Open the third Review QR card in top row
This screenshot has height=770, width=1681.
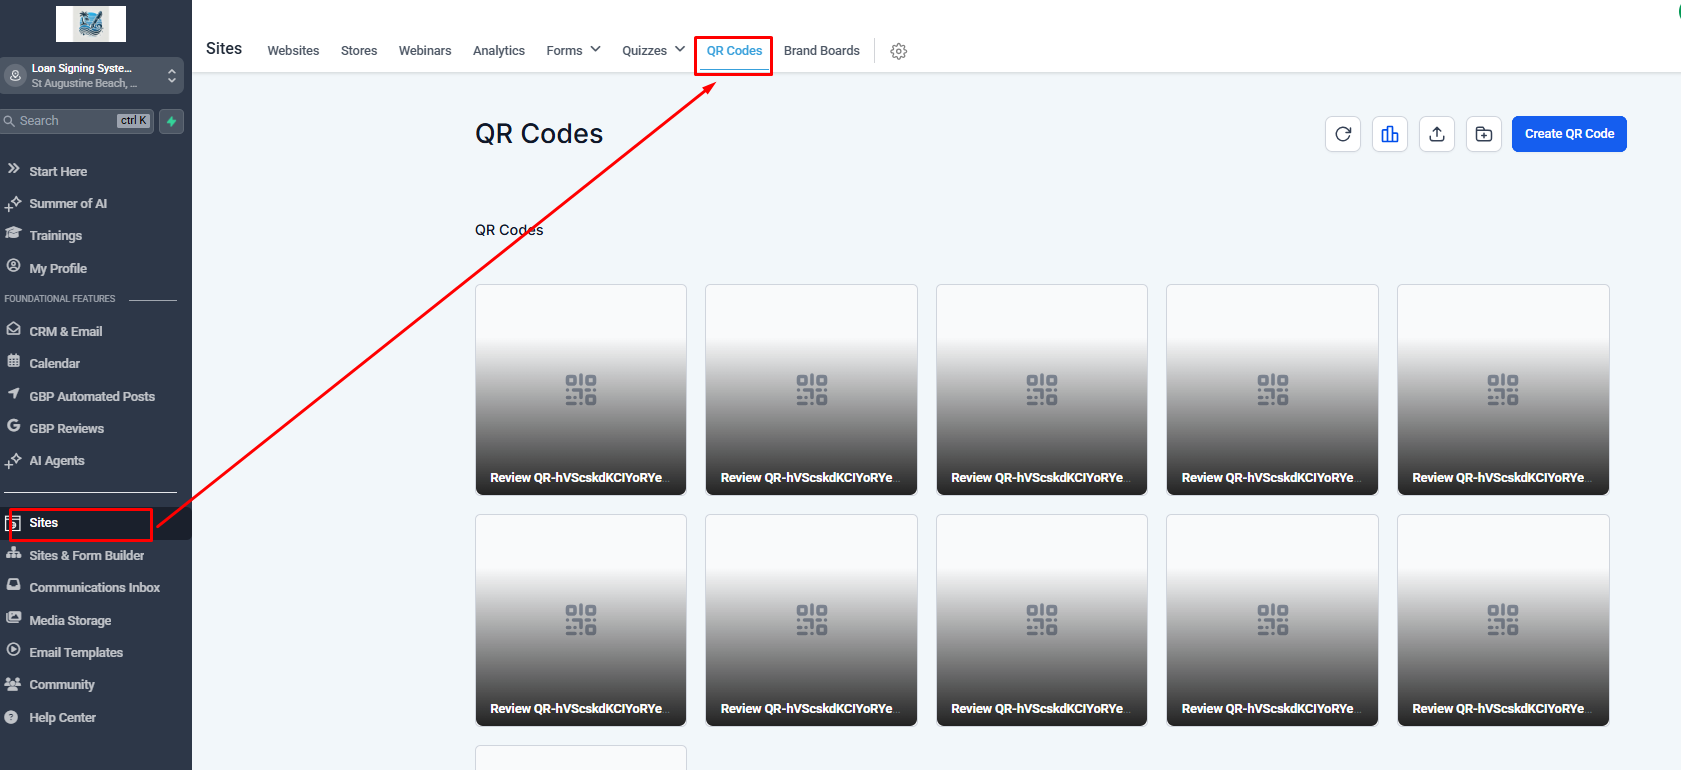coord(1042,390)
